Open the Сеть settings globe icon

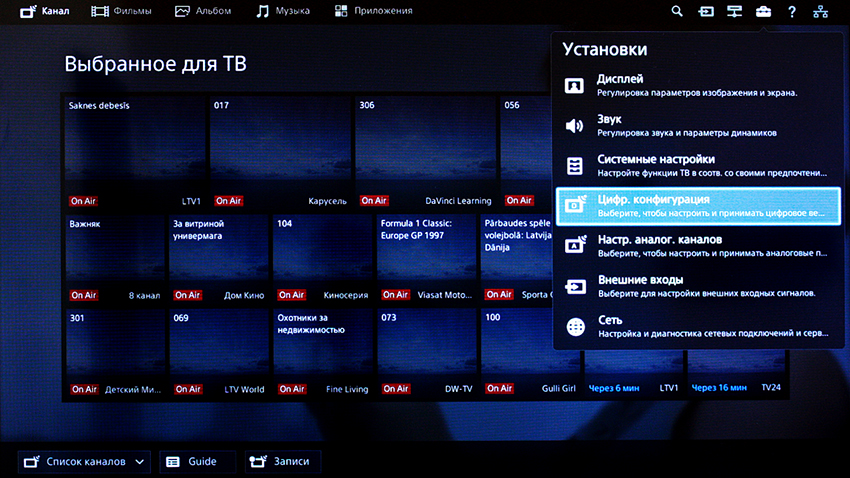(576, 327)
